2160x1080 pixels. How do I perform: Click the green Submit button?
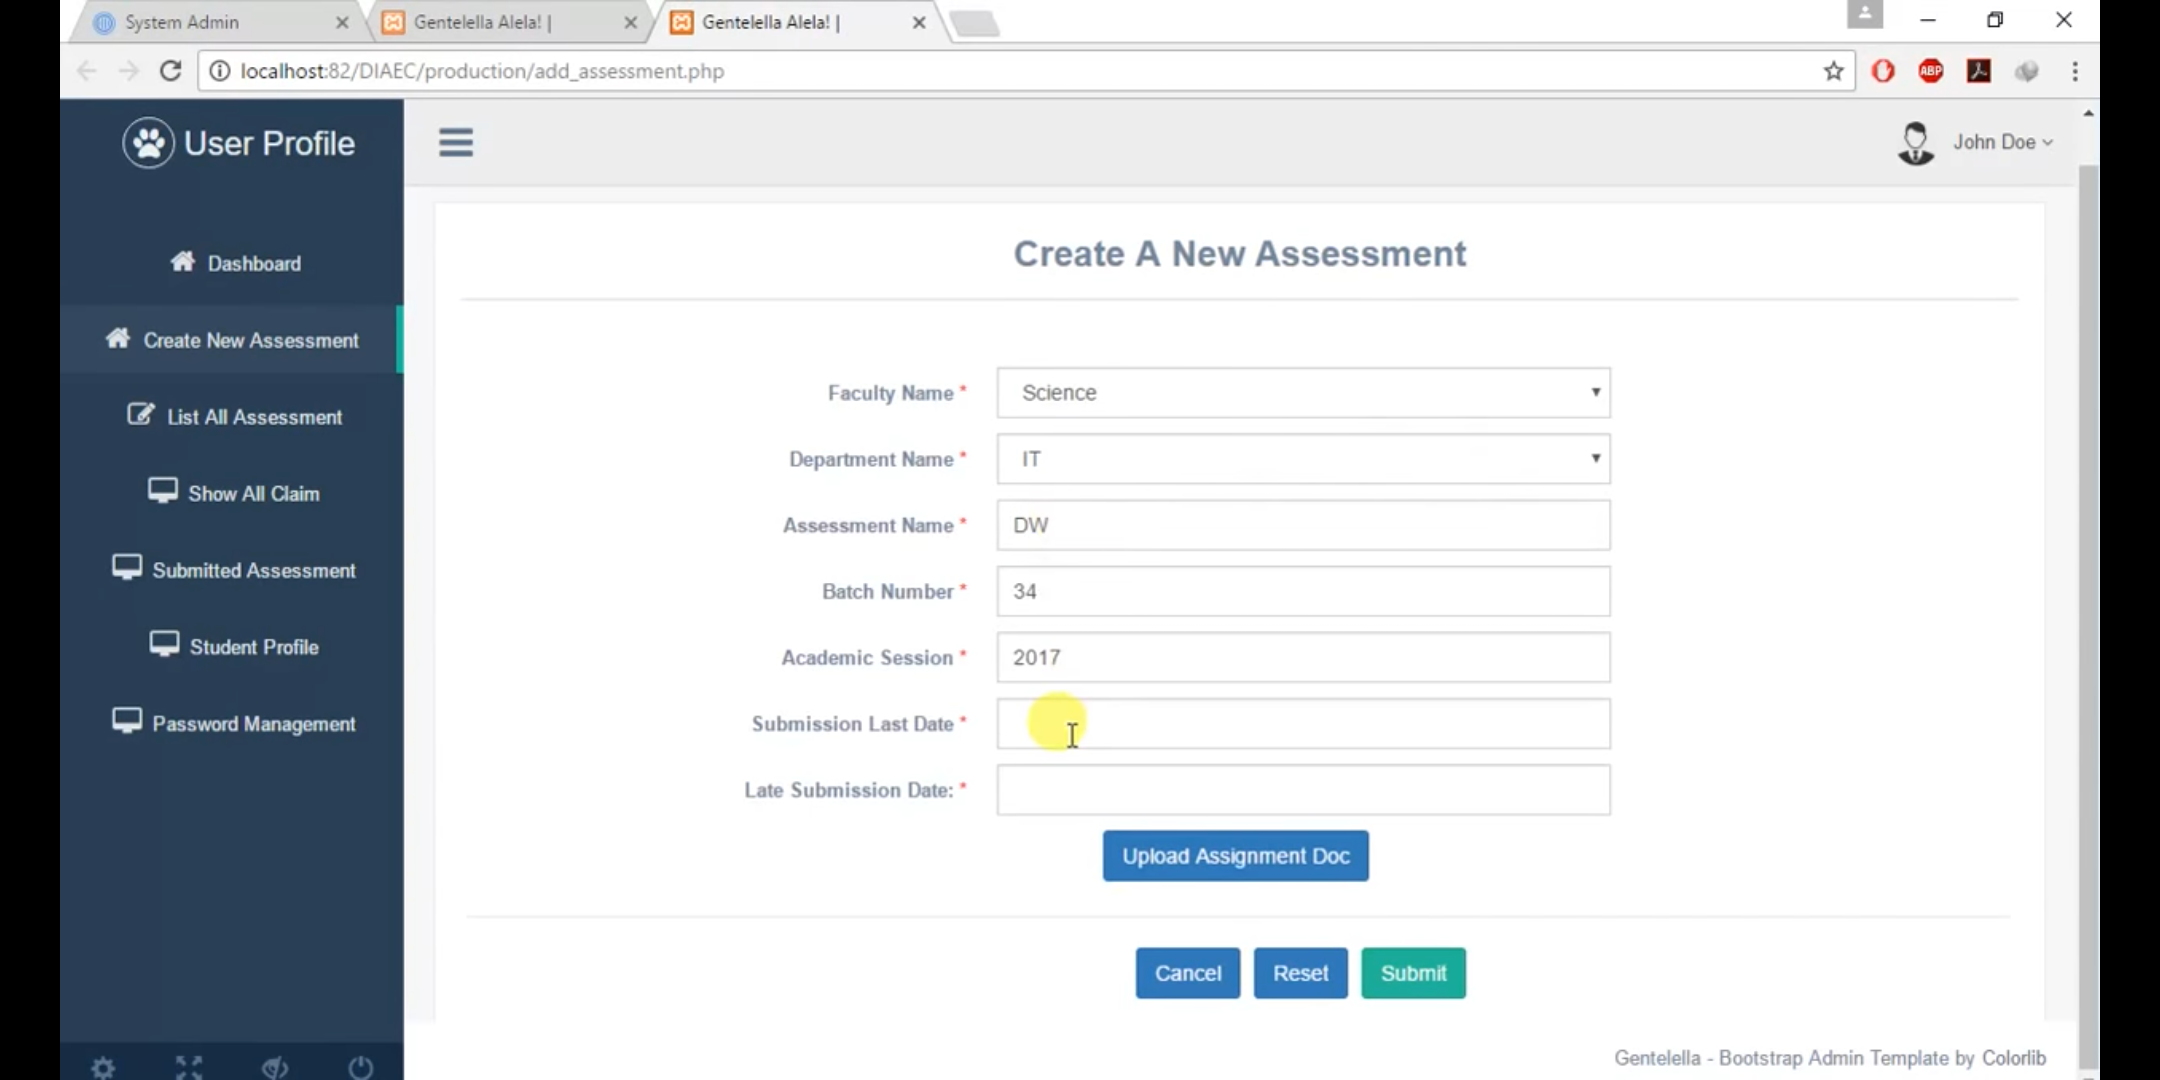pos(1413,973)
